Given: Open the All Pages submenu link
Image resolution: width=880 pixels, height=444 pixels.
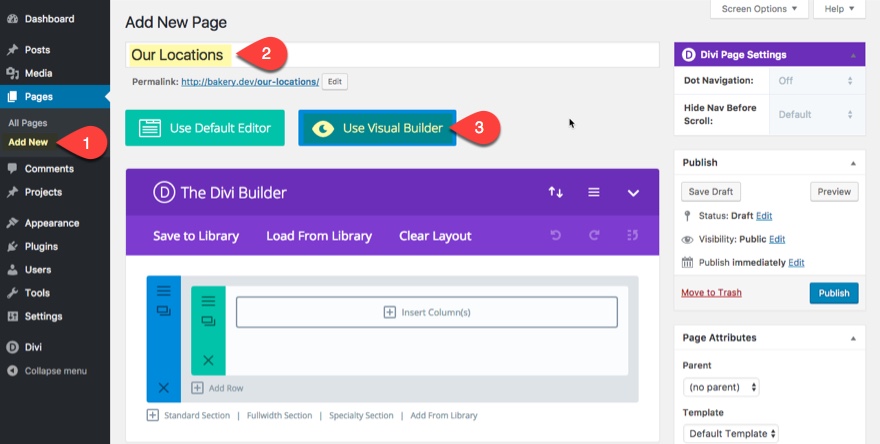Looking at the screenshot, I should point(28,123).
